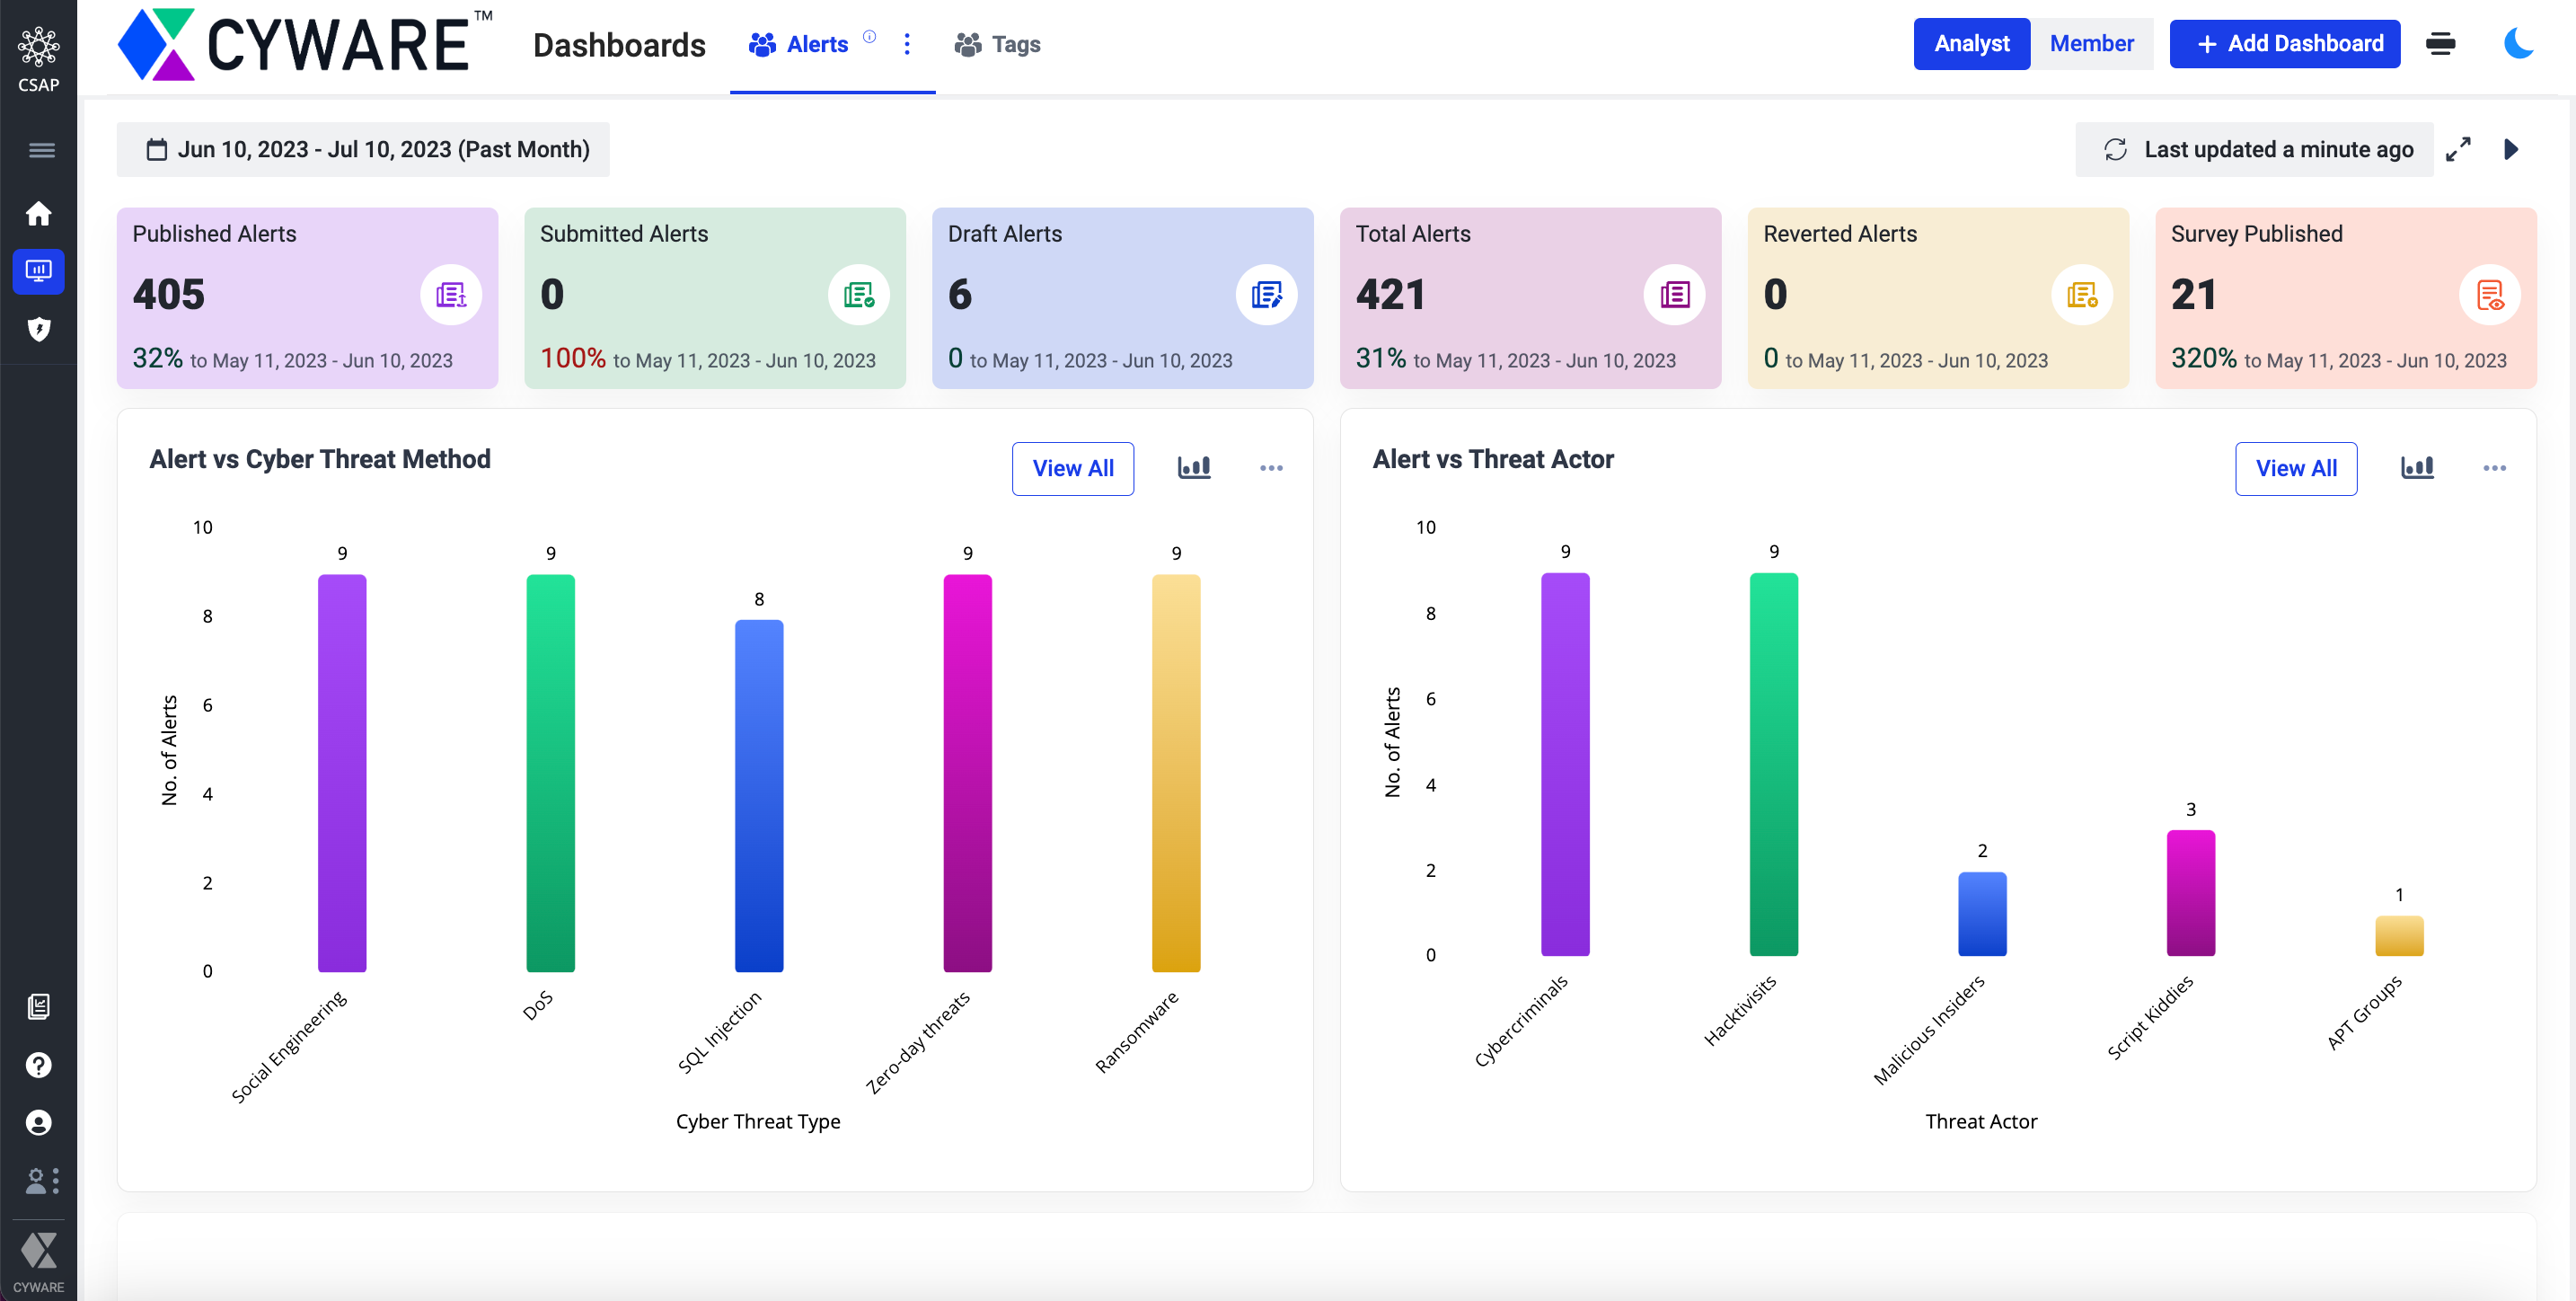Image resolution: width=2576 pixels, height=1301 pixels.
Task: Open the user profile icon in sidebar
Action: [38, 1123]
